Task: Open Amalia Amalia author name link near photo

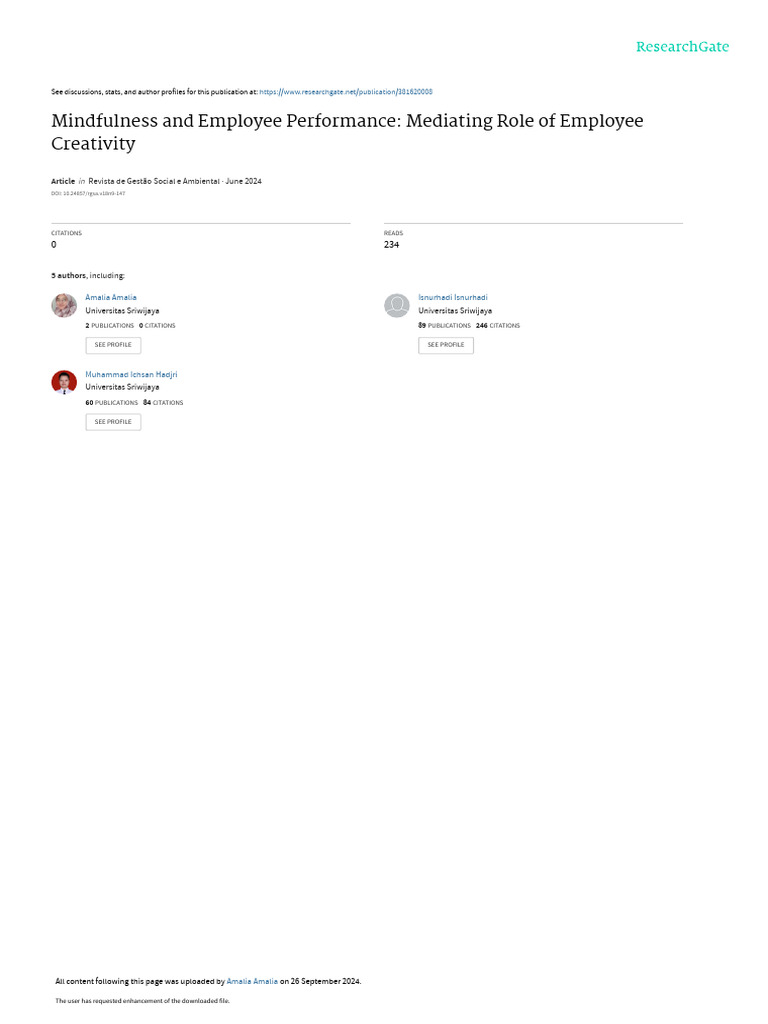Action: pyautogui.click(x=111, y=297)
